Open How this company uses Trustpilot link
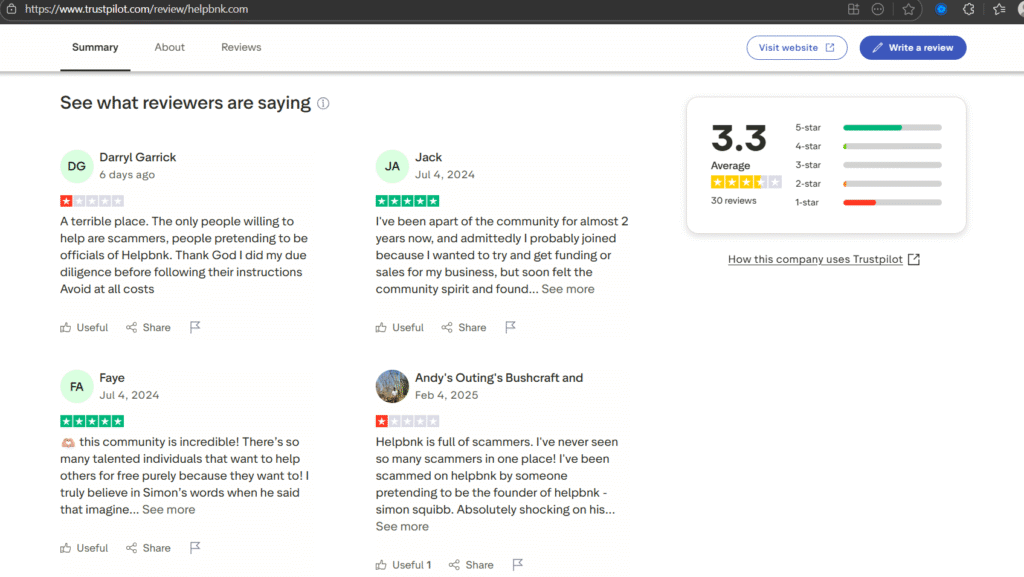Screen dimensions: 1024x577 (x=823, y=259)
